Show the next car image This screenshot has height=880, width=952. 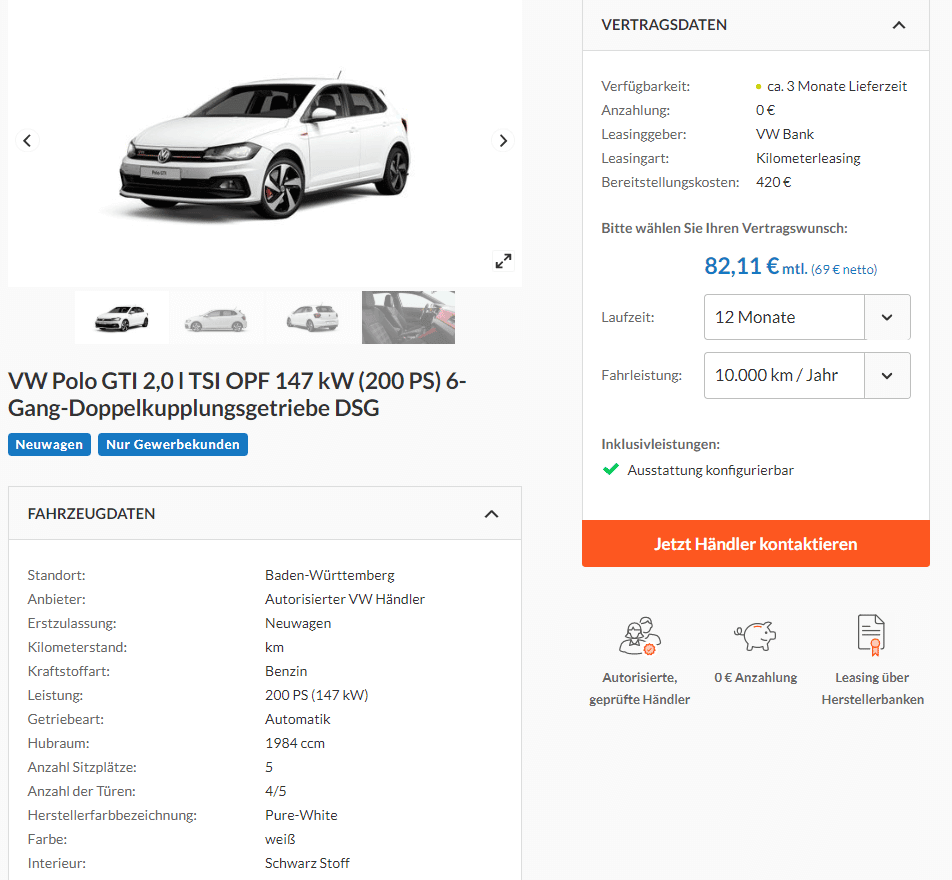point(503,140)
